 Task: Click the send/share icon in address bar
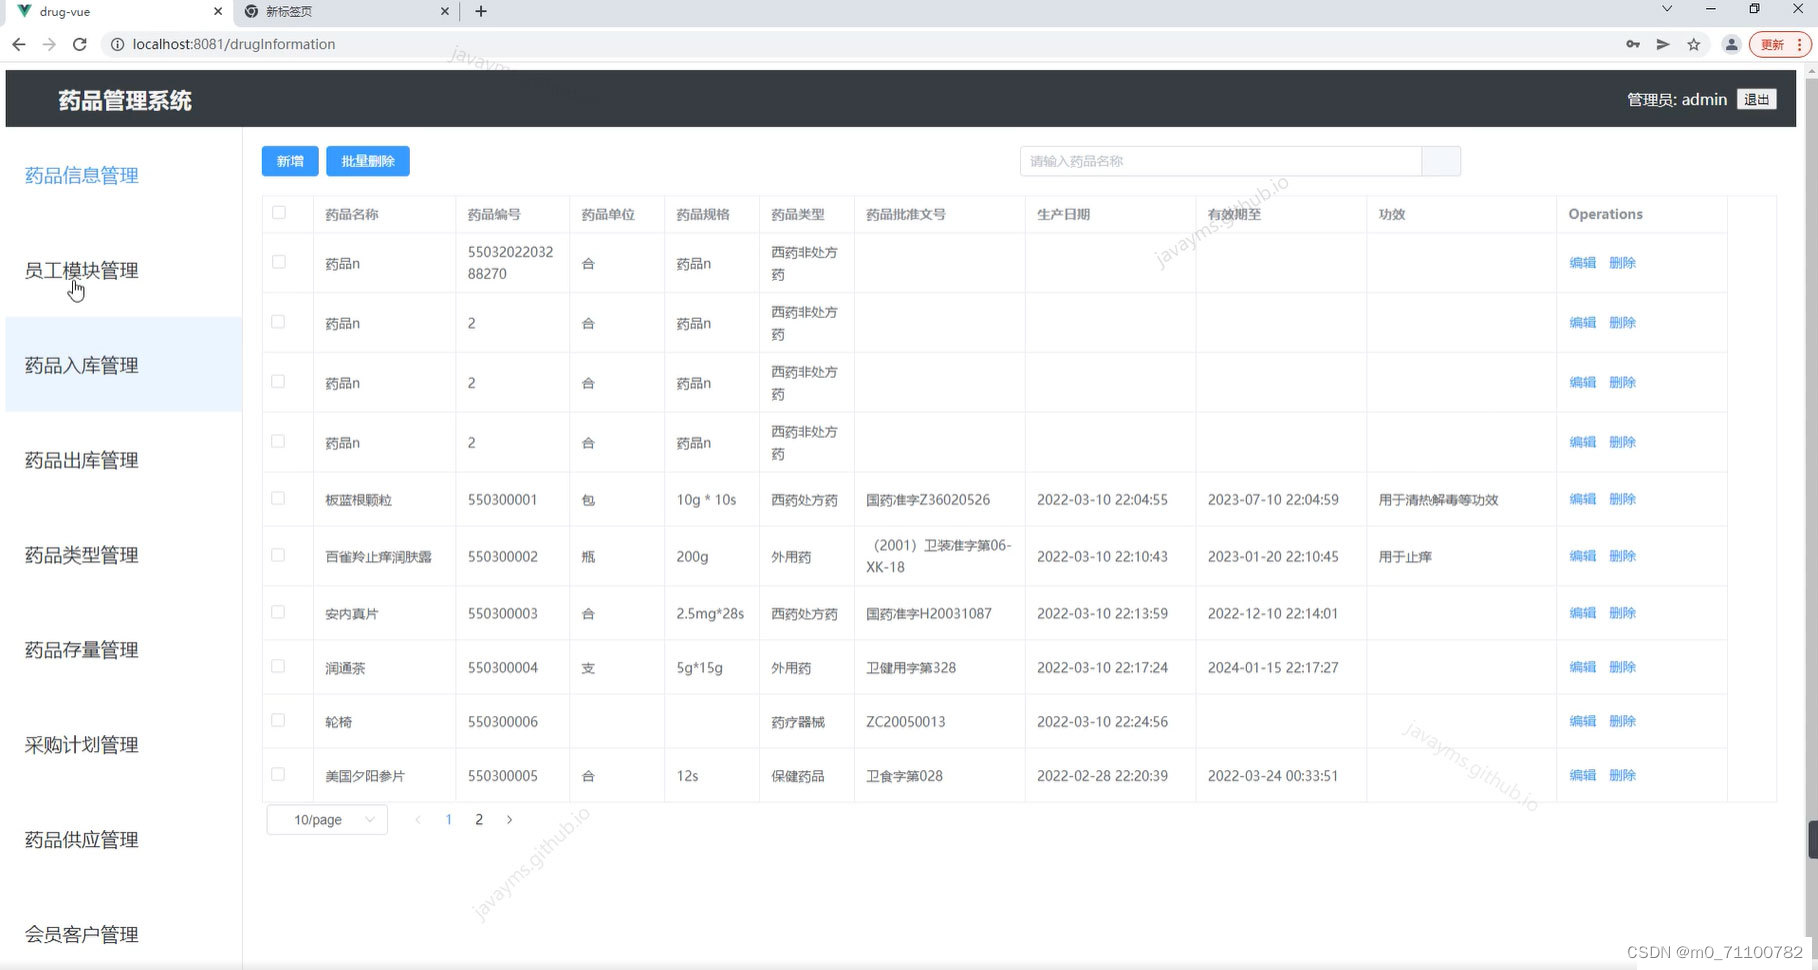point(1663,44)
